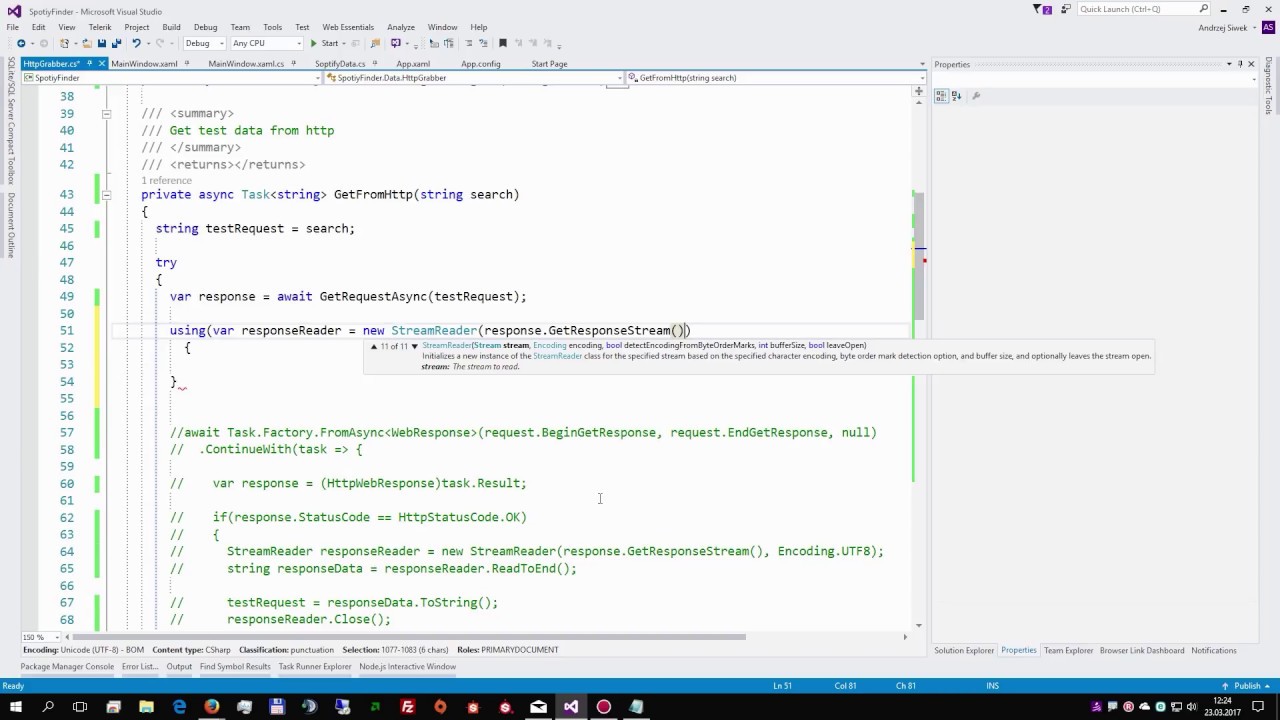Collapse the summary comment outlining region
The image size is (1280, 720).
point(106,114)
